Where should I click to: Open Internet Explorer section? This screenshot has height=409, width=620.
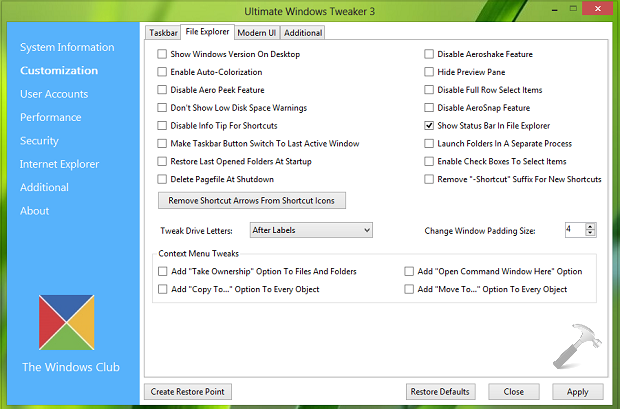[59, 164]
